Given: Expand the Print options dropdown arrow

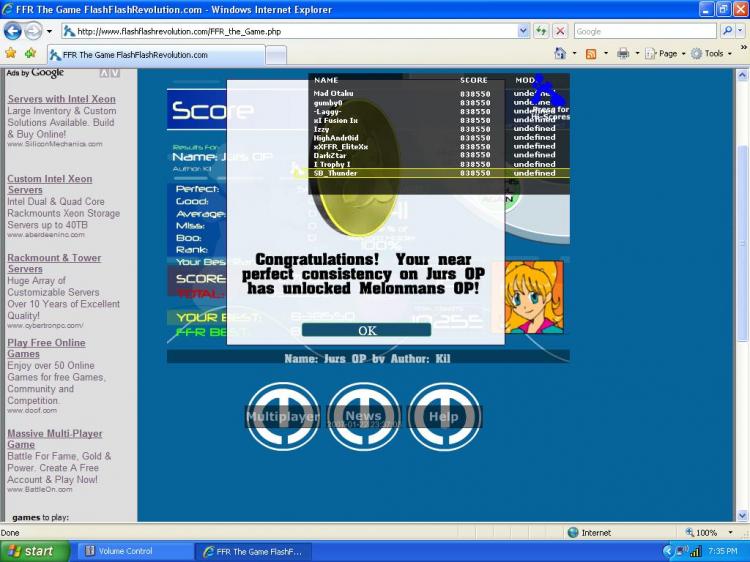Looking at the screenshot, I should 637,54.
